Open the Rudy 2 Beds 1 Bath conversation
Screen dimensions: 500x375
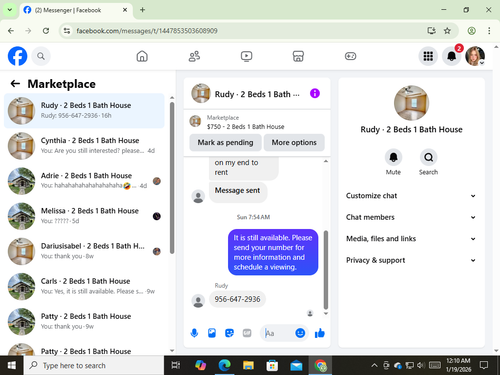point(84,110)
